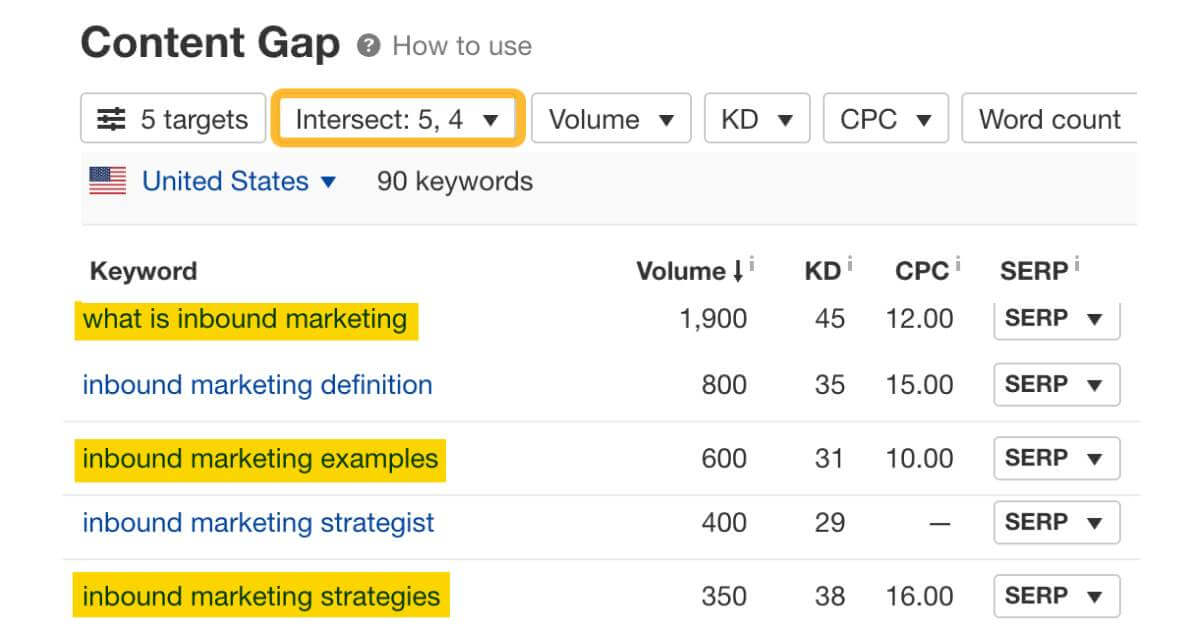Open the CPC filter dropdown
This screenshot has height=628, width=1200.
click(885, 119)
